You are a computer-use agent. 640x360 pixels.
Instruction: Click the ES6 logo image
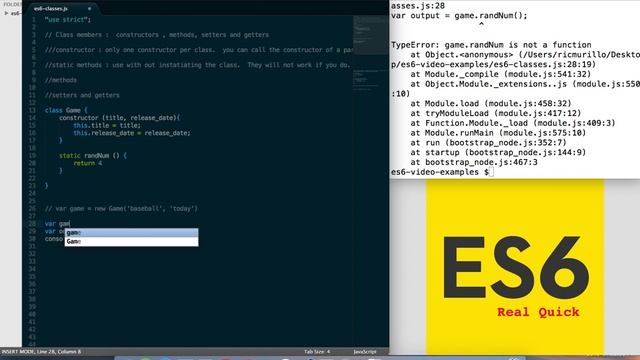[515, 267]
